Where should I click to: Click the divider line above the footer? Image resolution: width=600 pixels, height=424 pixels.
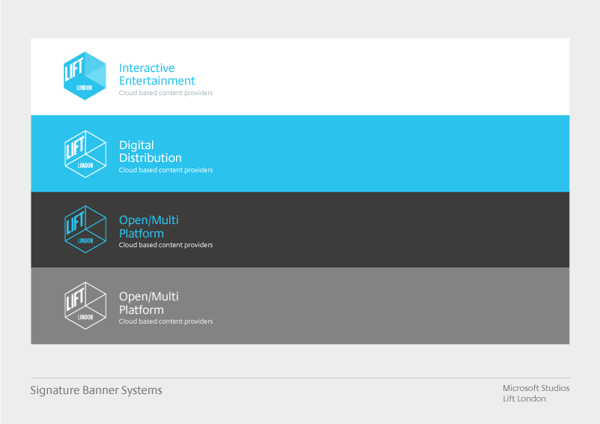coord(300,378)
